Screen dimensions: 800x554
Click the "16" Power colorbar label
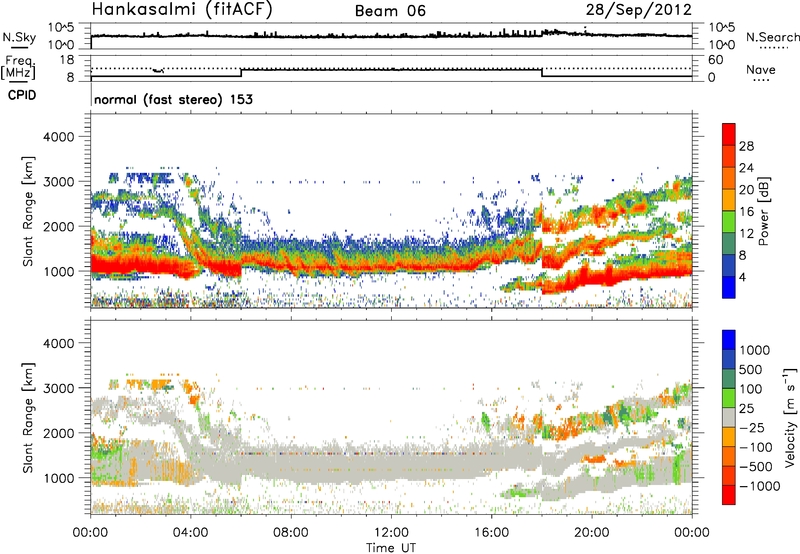pos(746,212)
